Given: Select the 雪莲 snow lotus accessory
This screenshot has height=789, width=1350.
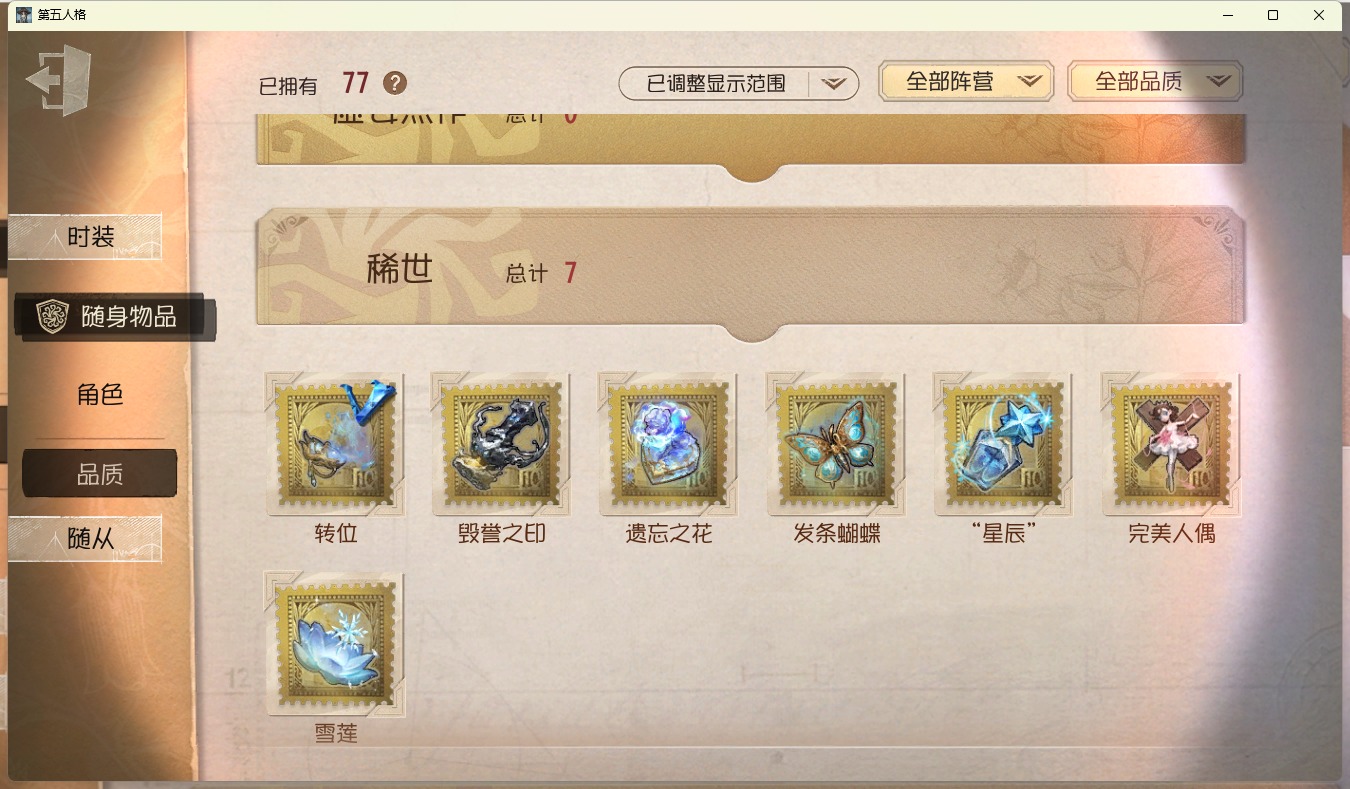Looking at the screenshot, I should point(335,644).
